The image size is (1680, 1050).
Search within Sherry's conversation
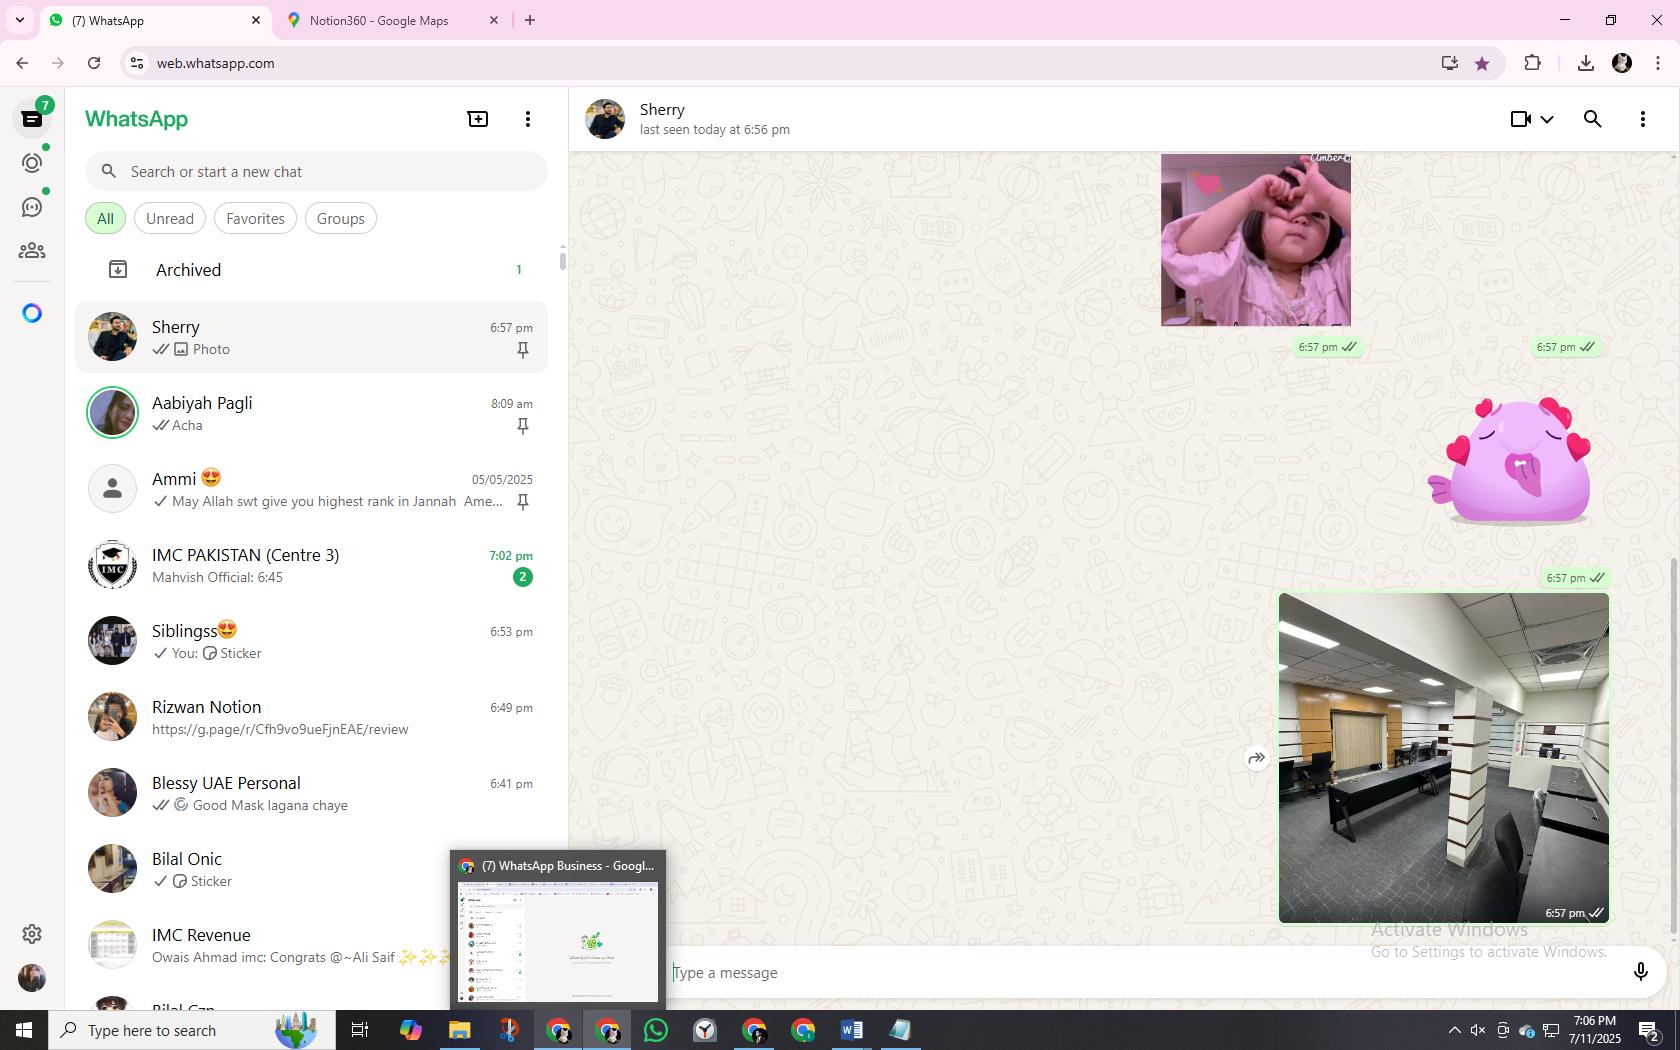pyautogui.click(x=1593, y=119)
